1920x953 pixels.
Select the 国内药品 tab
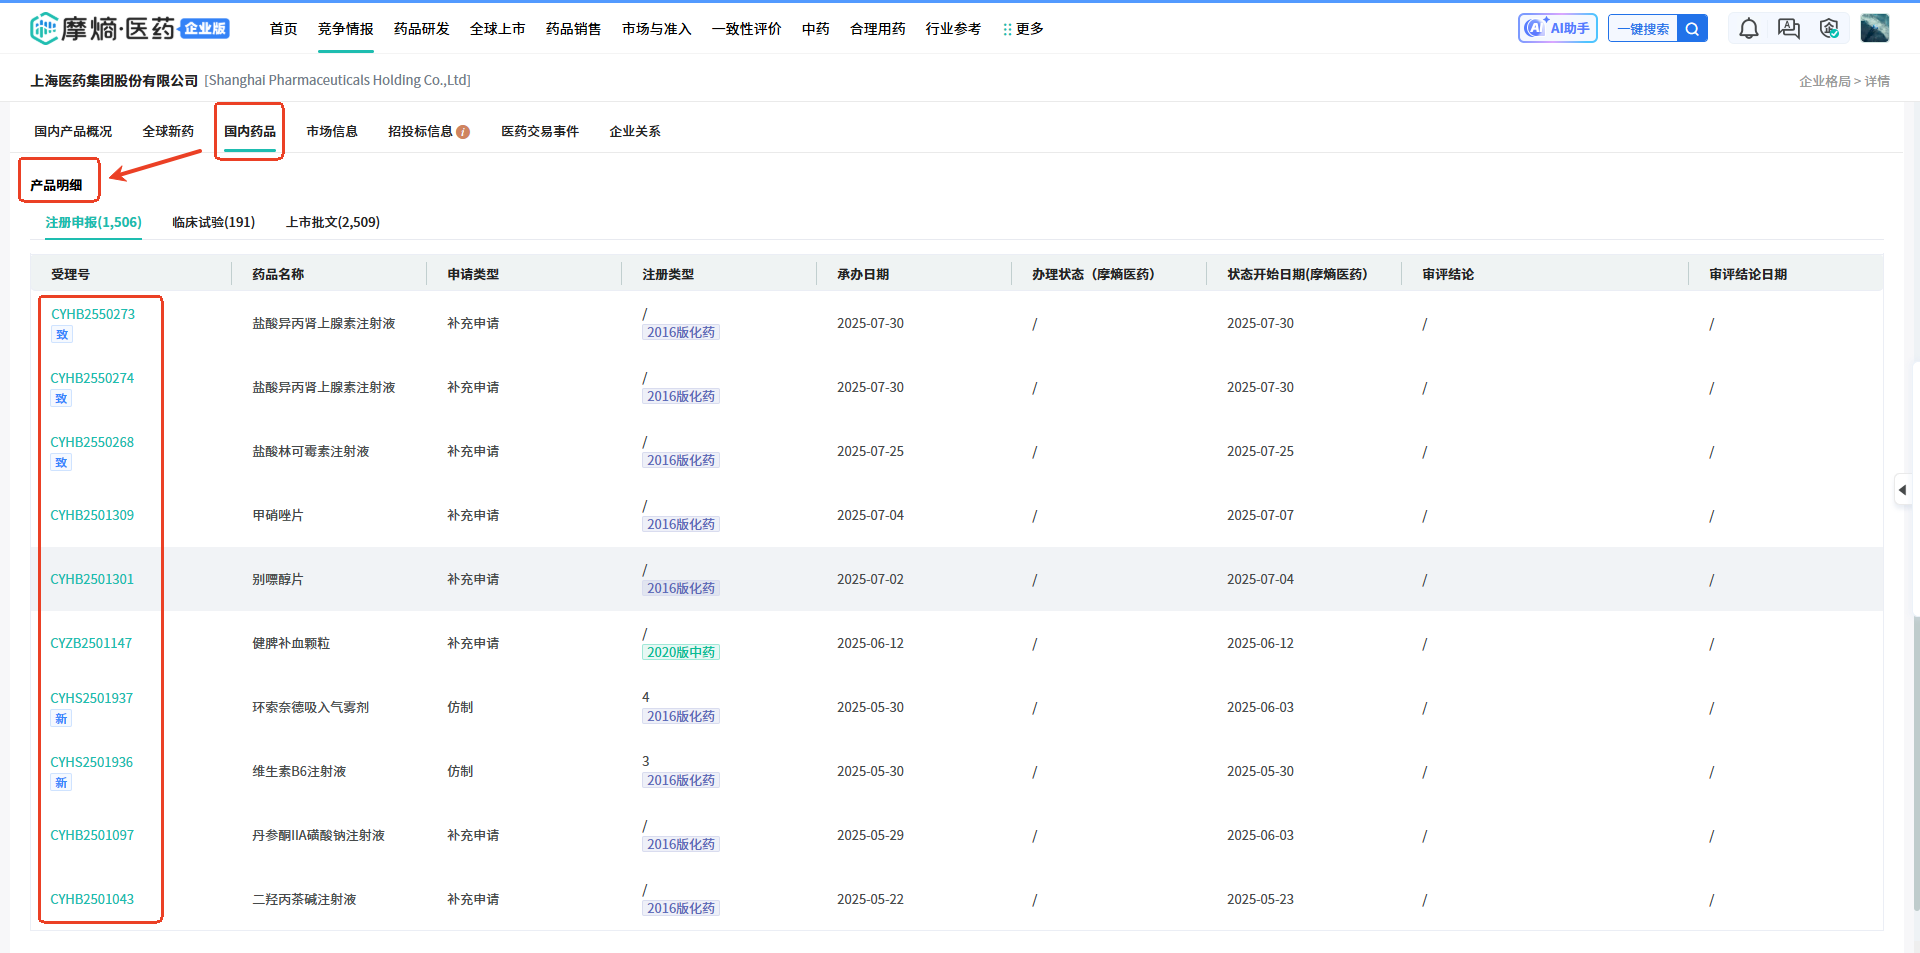250,131
